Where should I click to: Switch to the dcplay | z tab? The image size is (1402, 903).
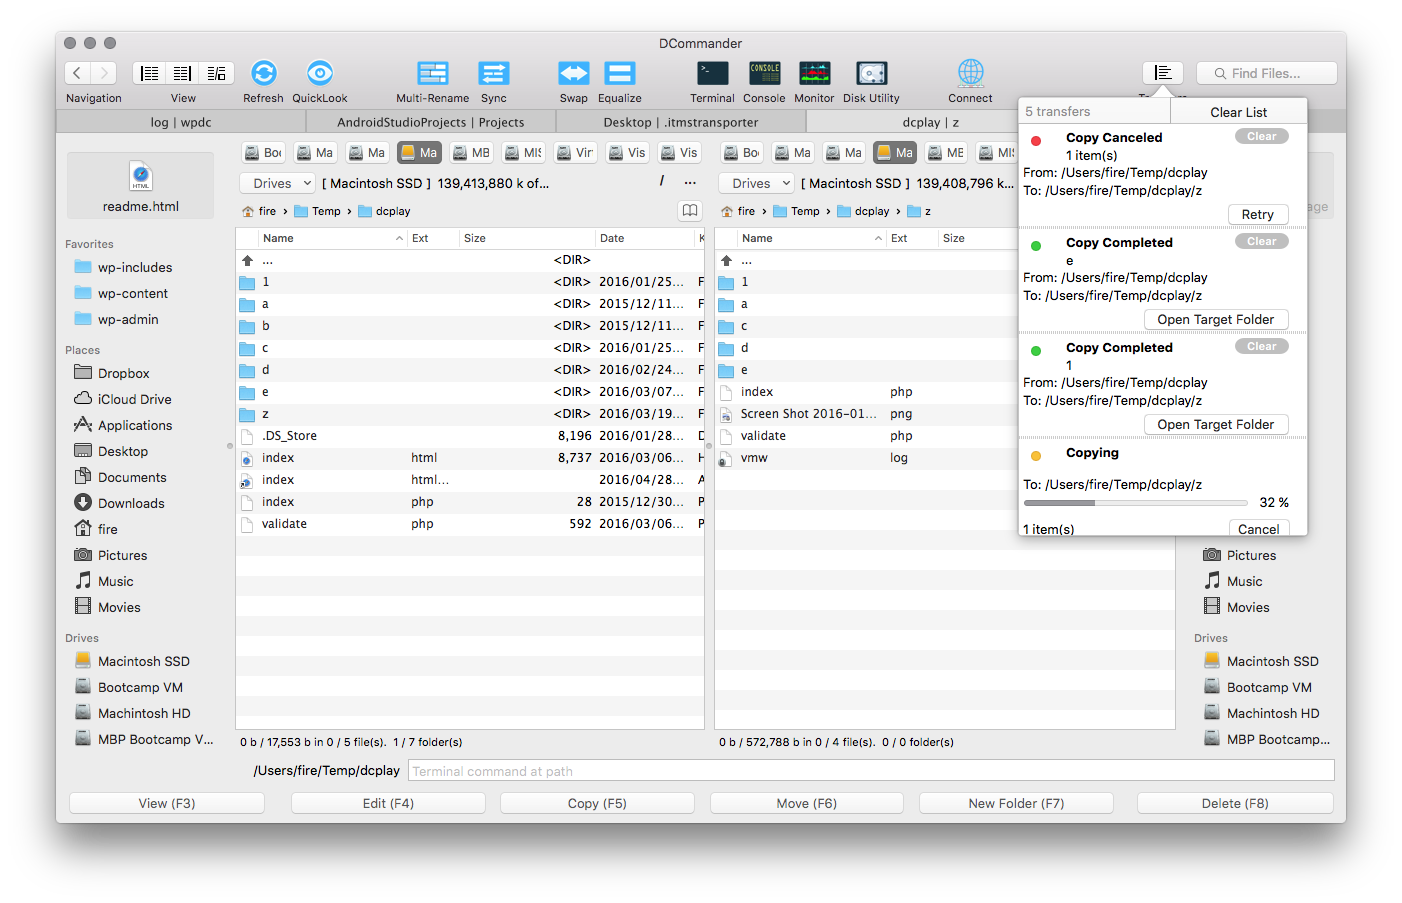[x=930, y=122]
